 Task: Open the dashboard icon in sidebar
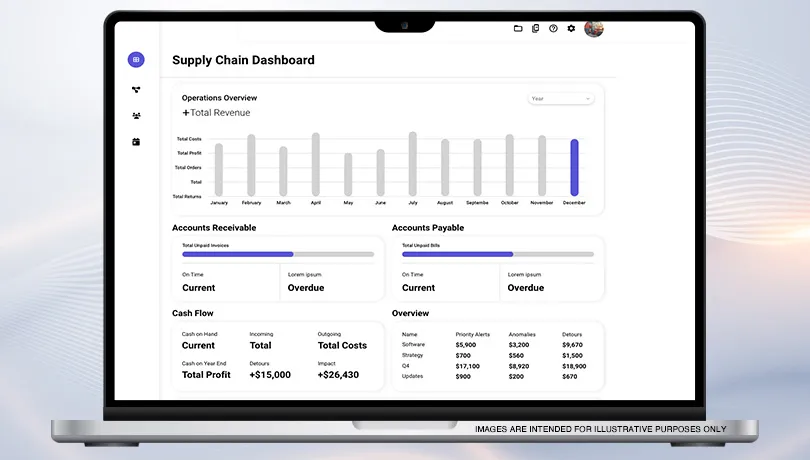[x=136, y=60]
